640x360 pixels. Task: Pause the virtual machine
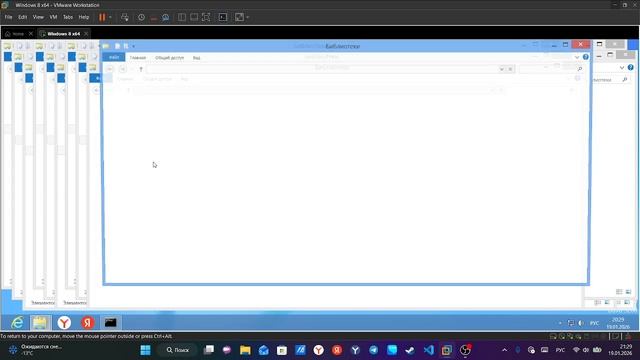point(102,17)
